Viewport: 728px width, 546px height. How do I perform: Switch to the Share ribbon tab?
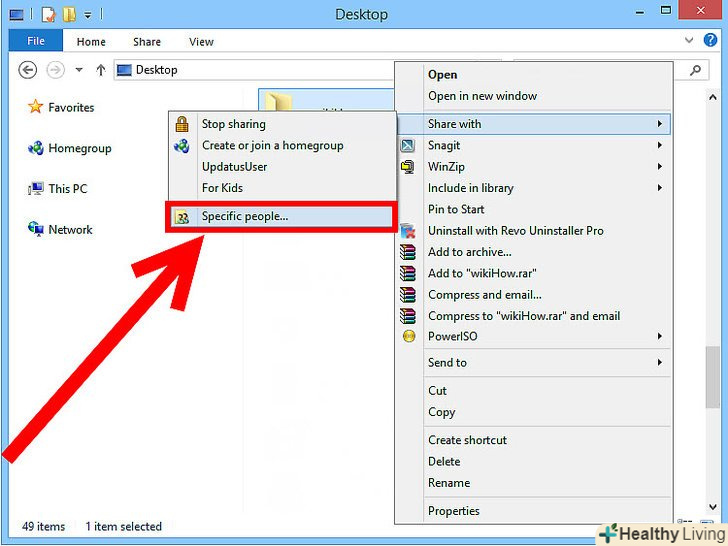[x=147, y=42]
